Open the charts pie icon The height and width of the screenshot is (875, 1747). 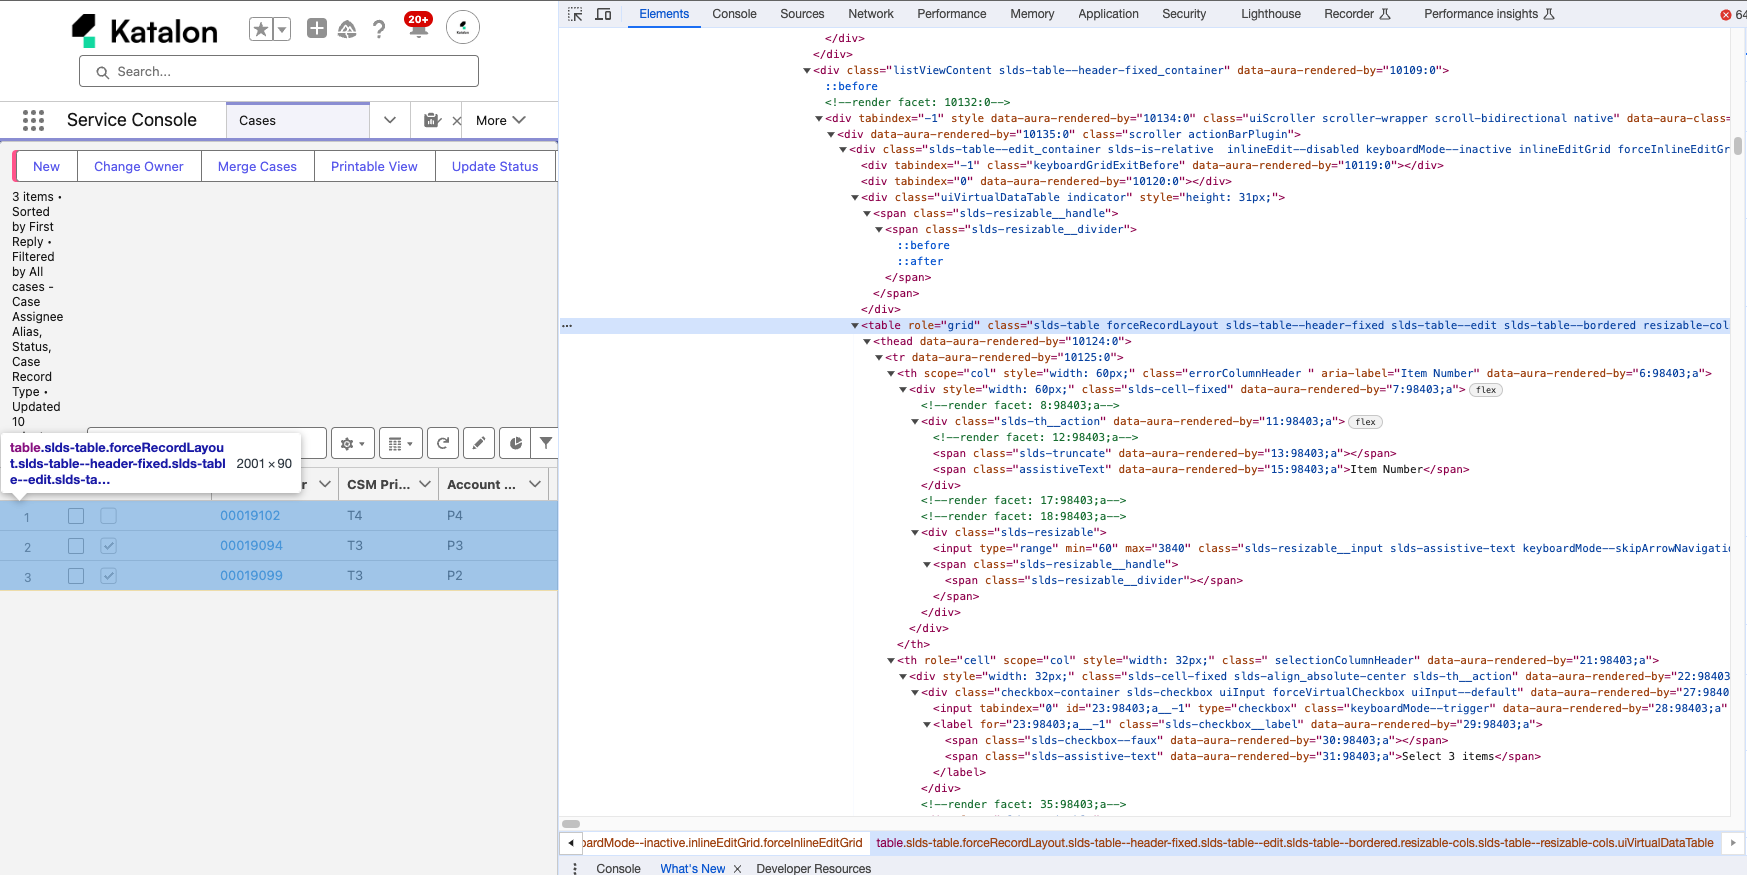point(515,443)
